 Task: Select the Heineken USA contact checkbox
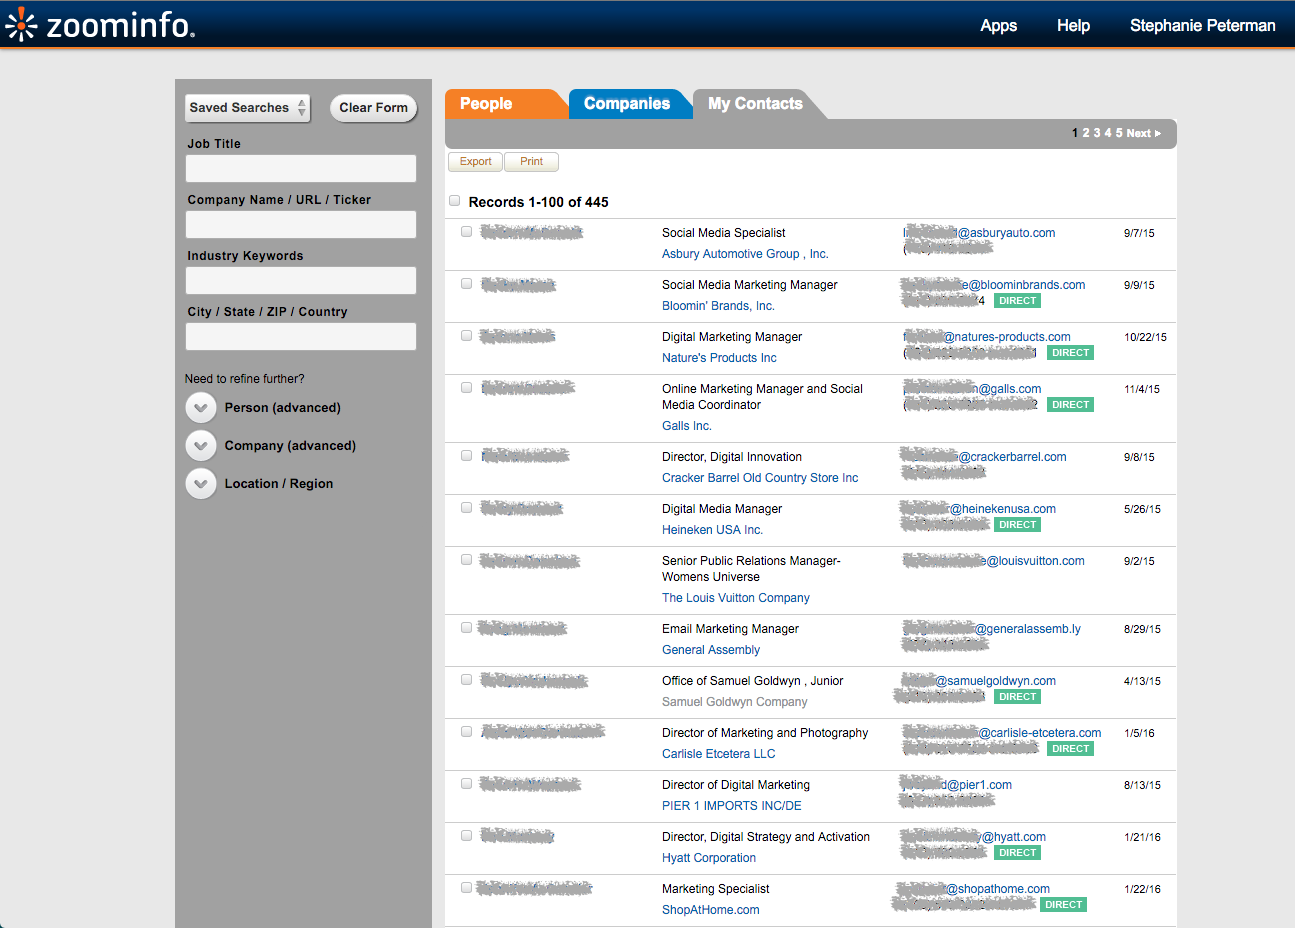coord(466,508)
